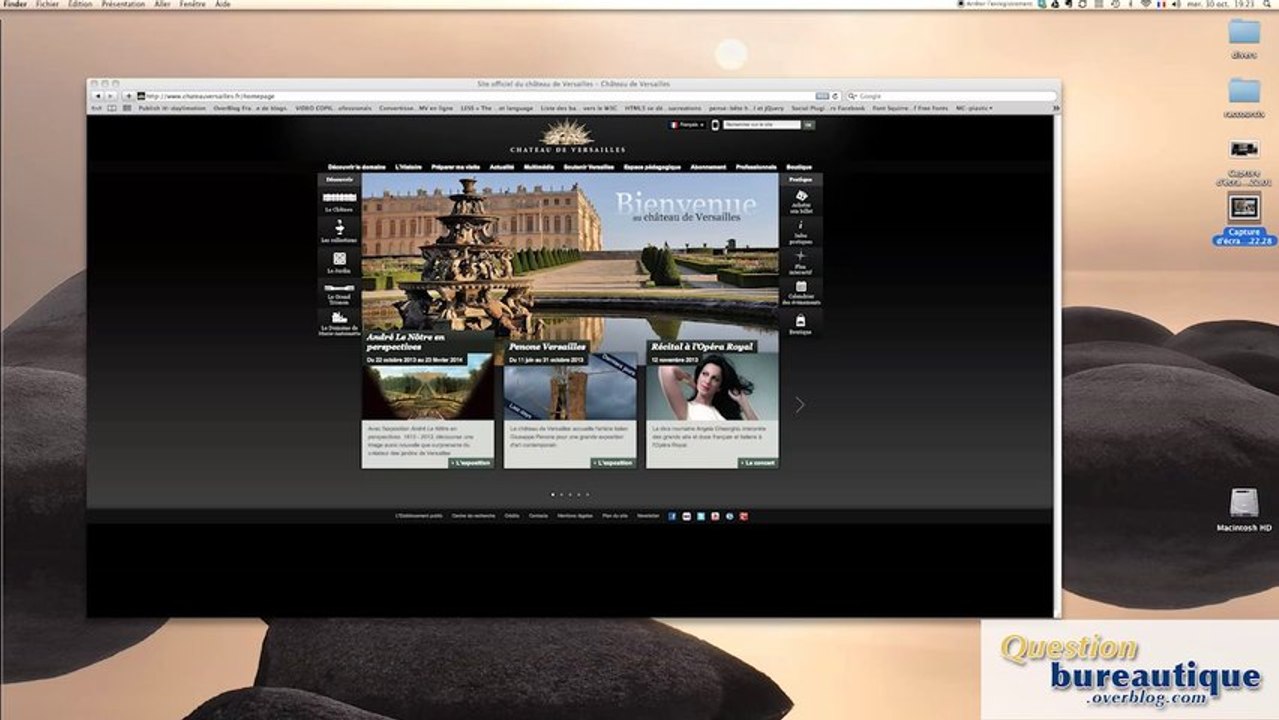The image size is (1279, 720).
Task: Click Le concert button
Action: (758, 463)
